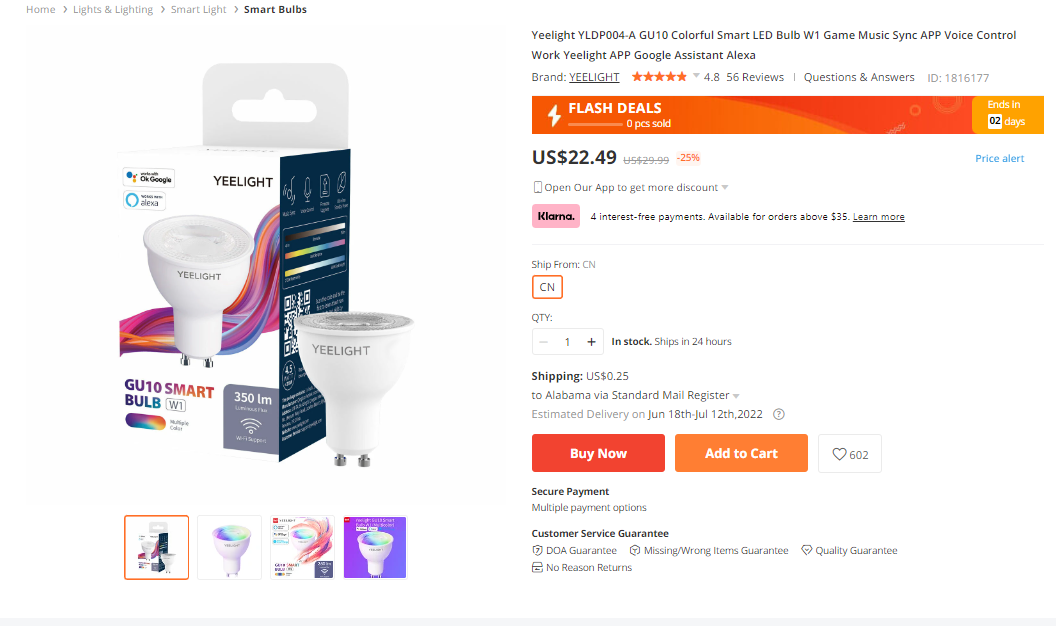Go to Lights & Lighting breadcrumb

tap(113, 9)
